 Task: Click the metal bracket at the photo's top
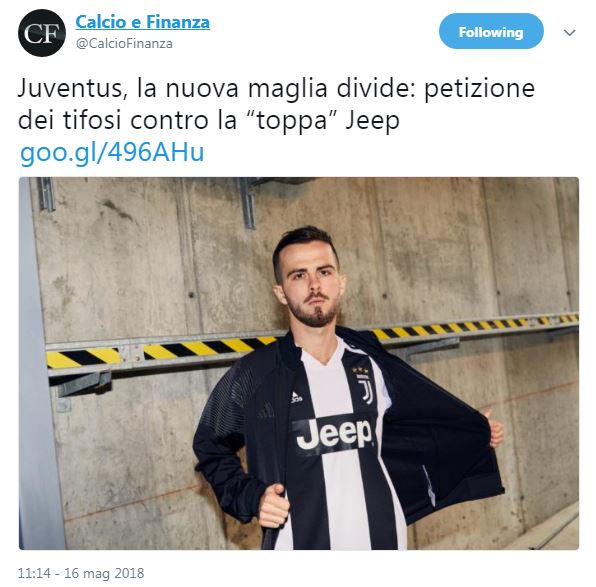(x=248, y=203)
